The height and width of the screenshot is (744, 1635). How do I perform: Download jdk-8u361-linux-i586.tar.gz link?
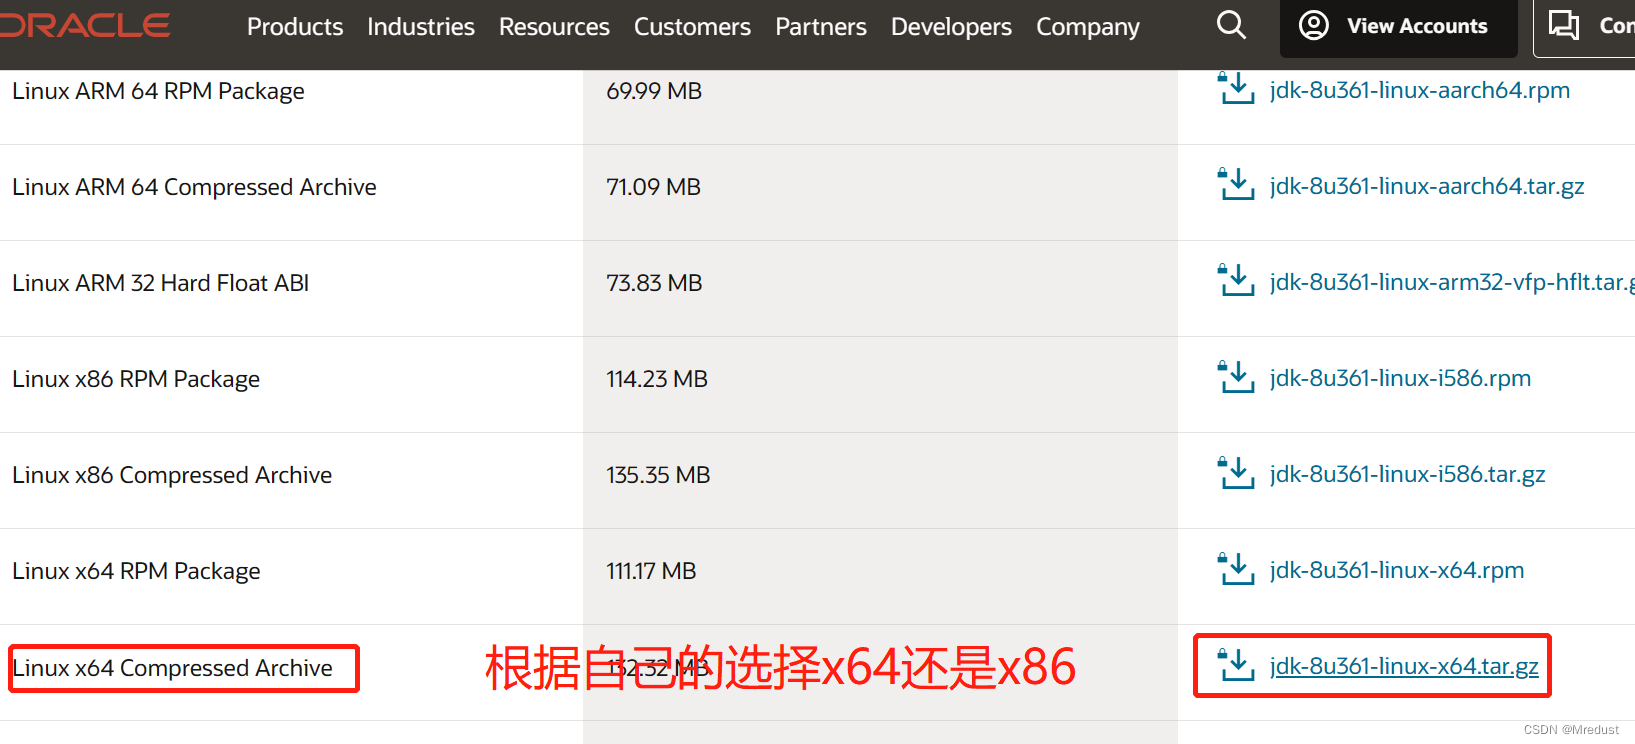pos(1408,474)
